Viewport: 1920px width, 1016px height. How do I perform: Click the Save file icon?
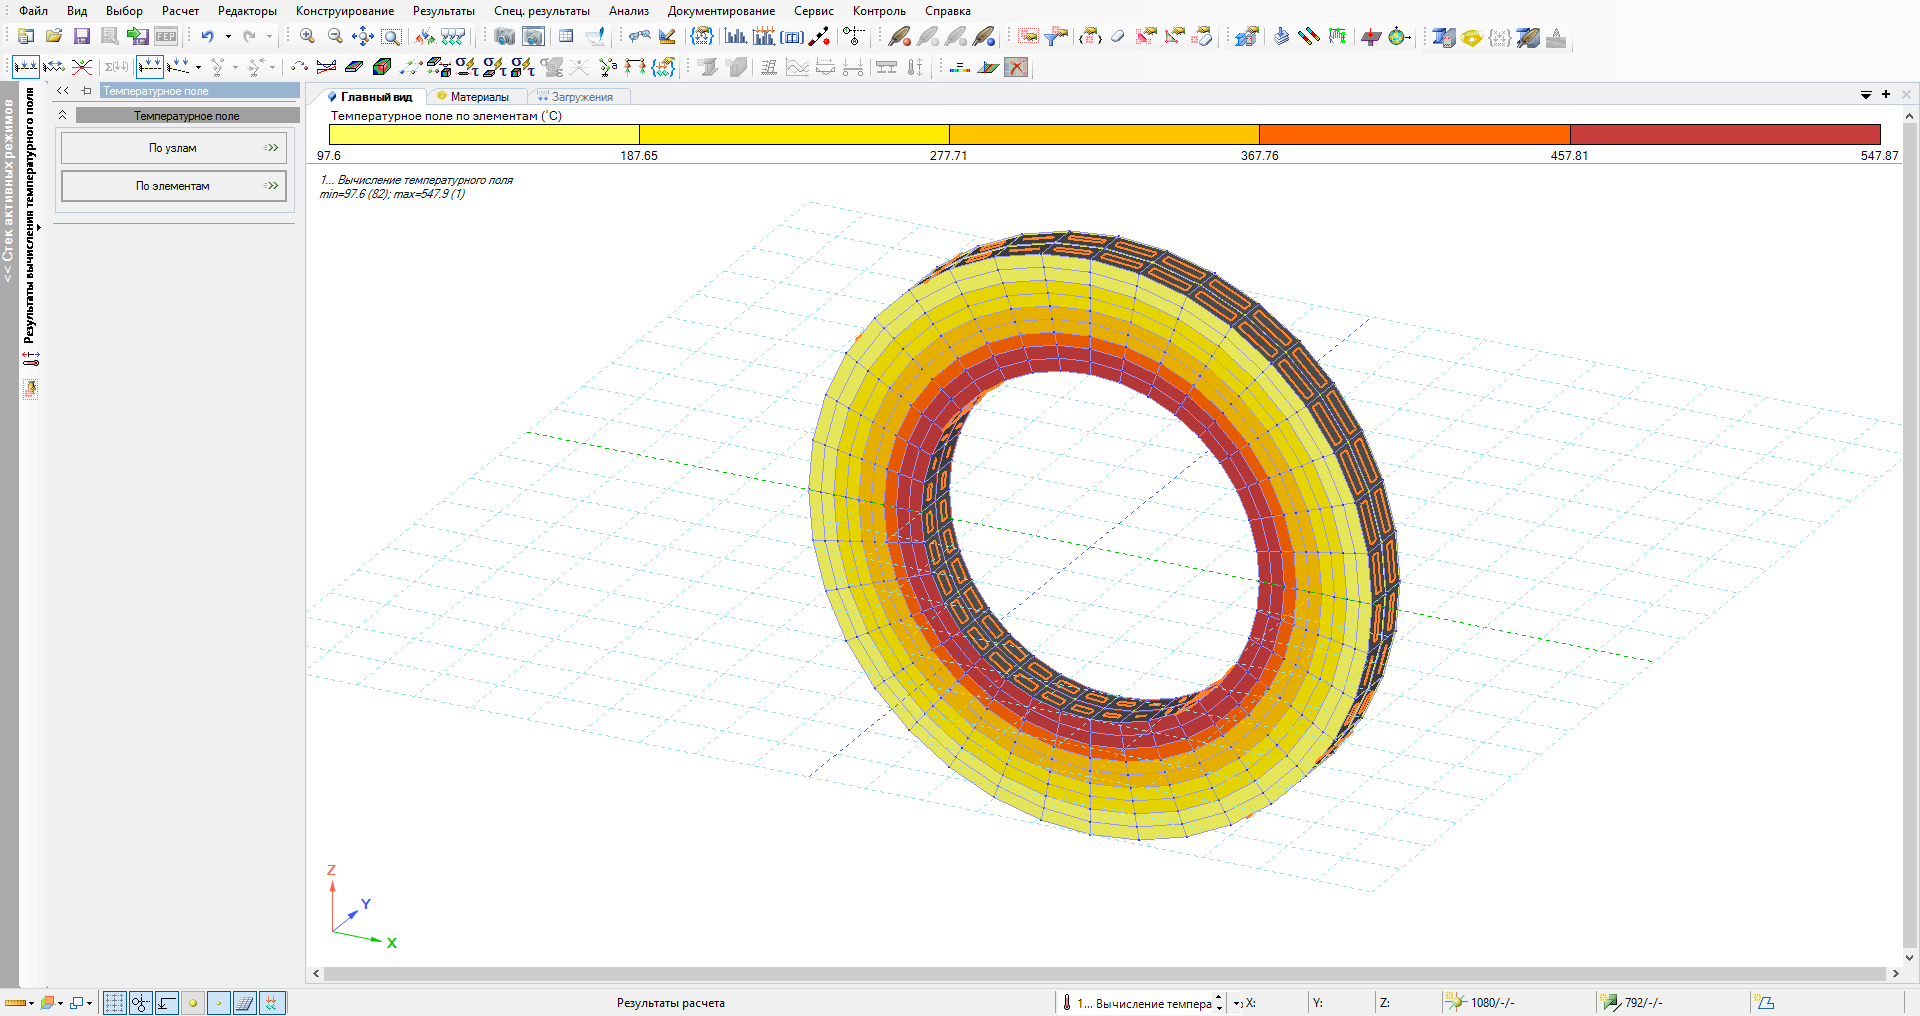[x=82, y=37]
